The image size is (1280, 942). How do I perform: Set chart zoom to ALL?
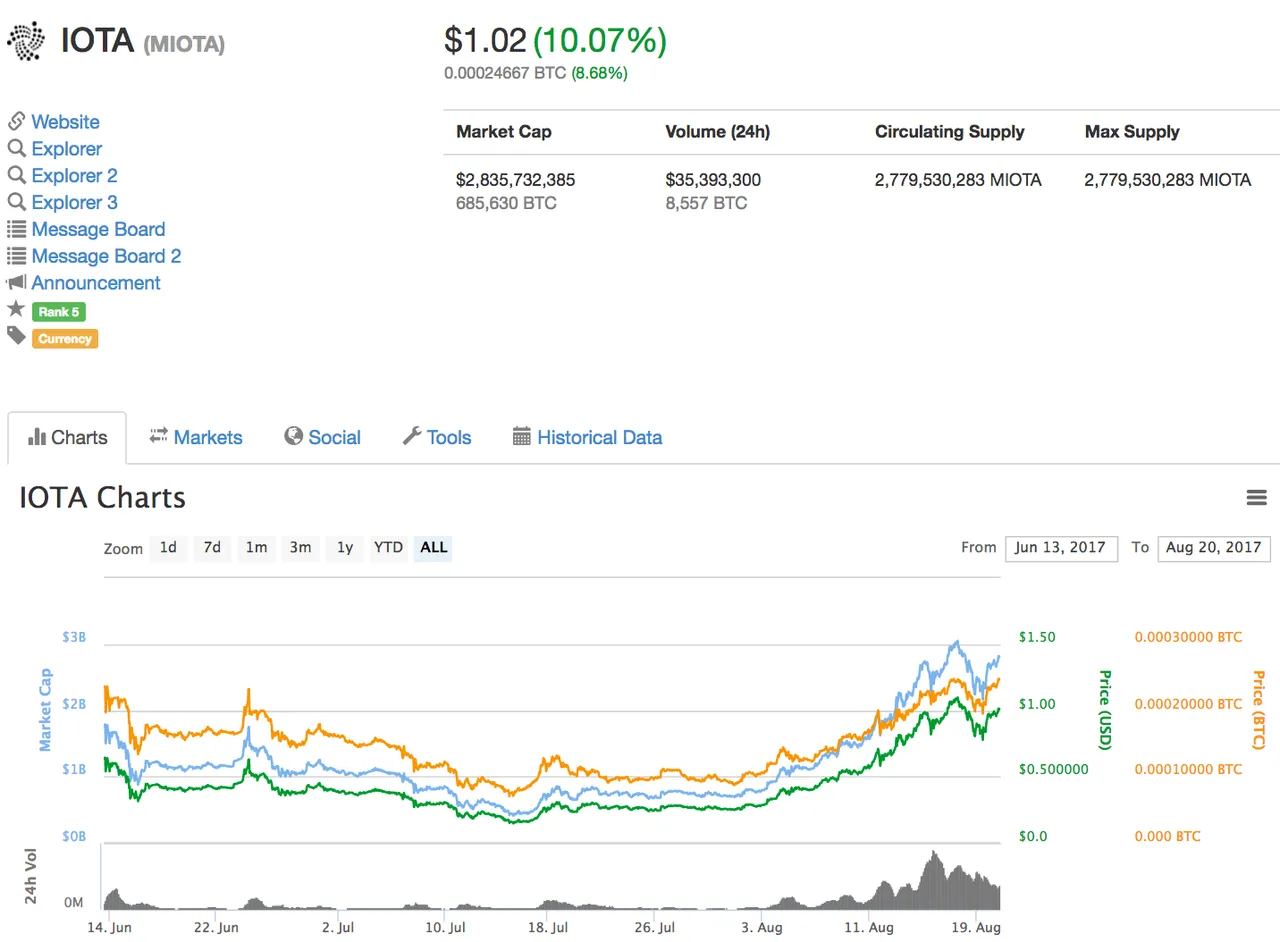coord(434,548)
